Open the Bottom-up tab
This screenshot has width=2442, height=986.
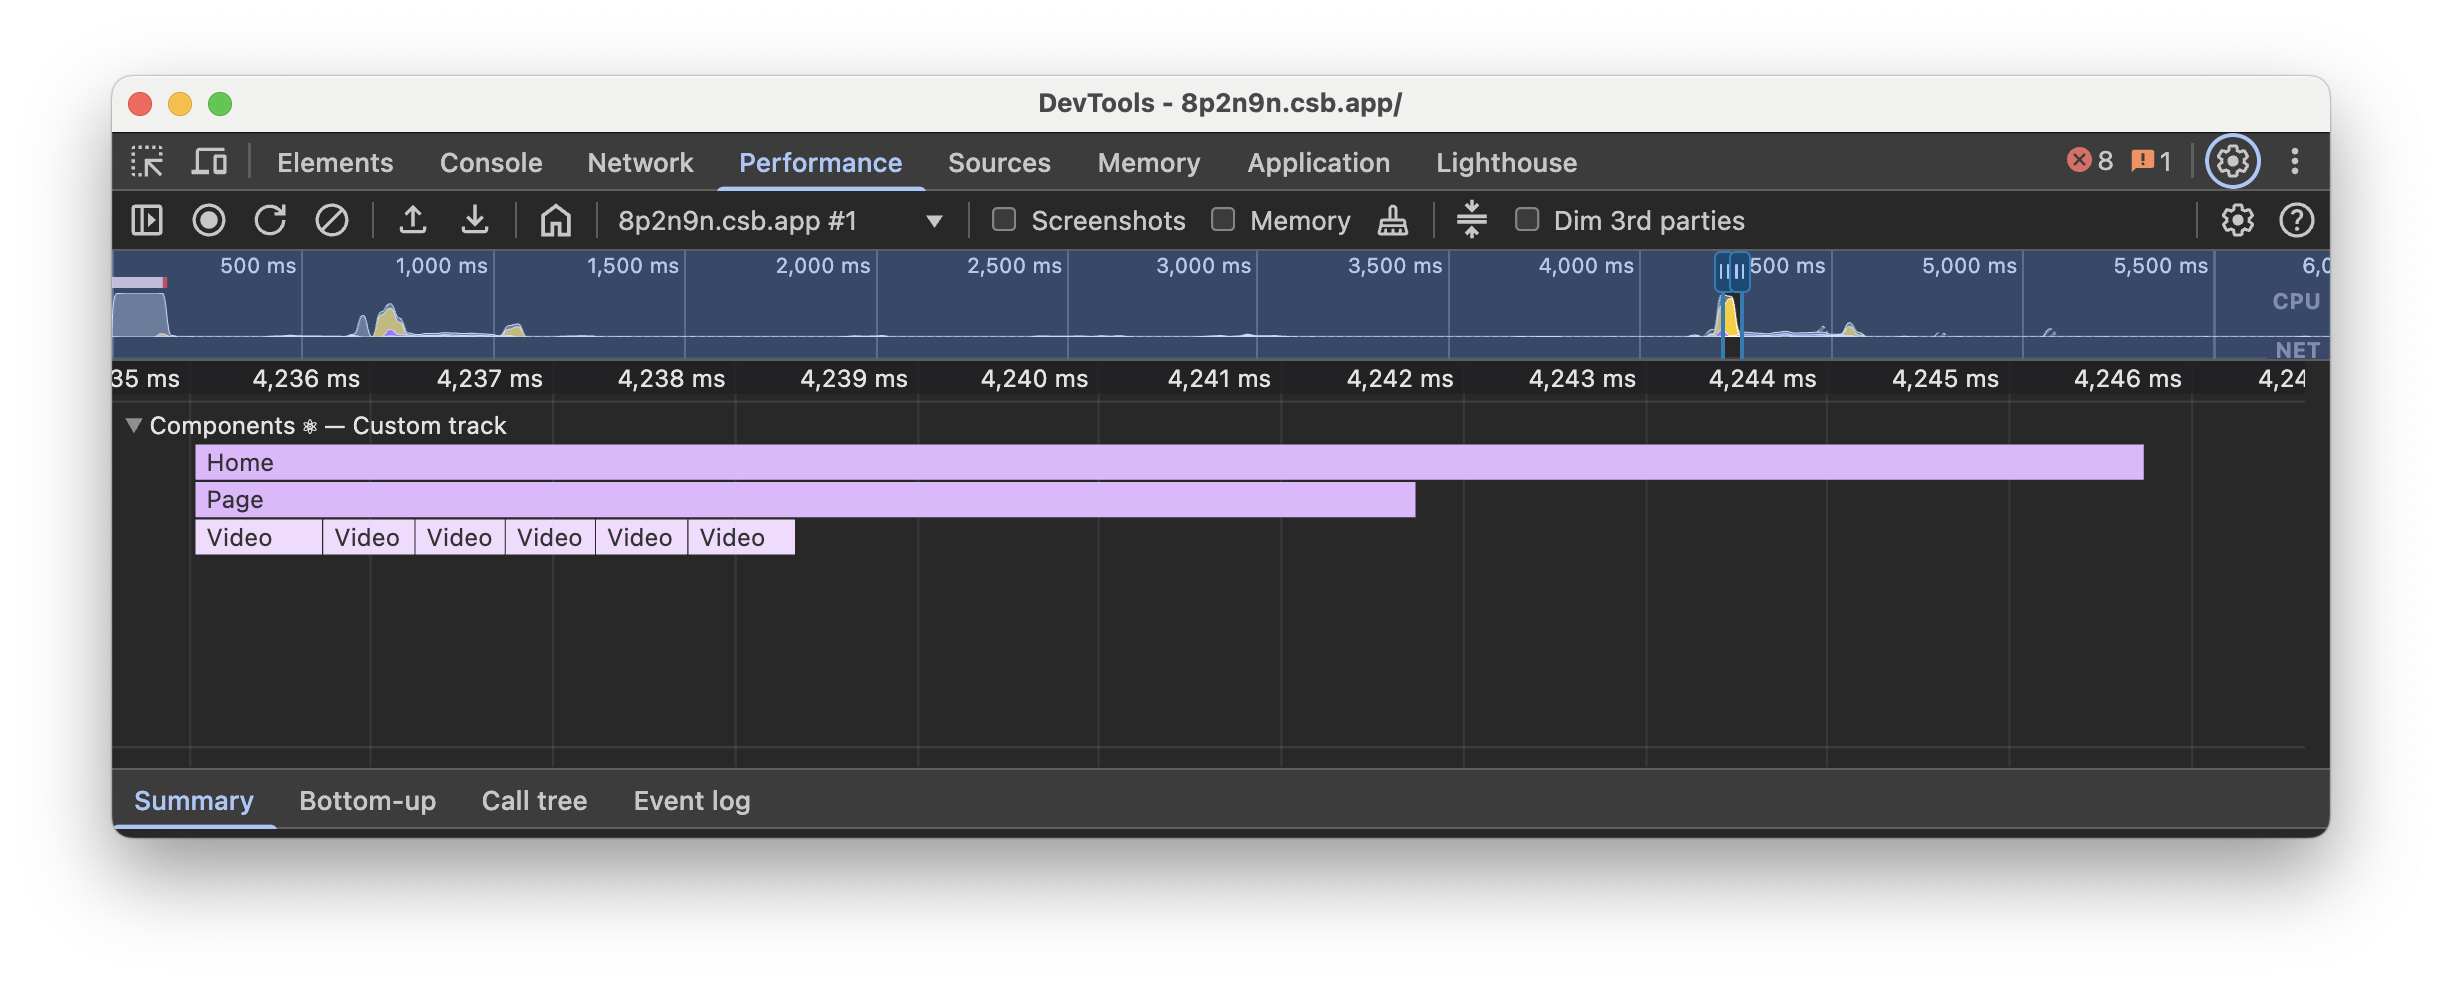367,800
